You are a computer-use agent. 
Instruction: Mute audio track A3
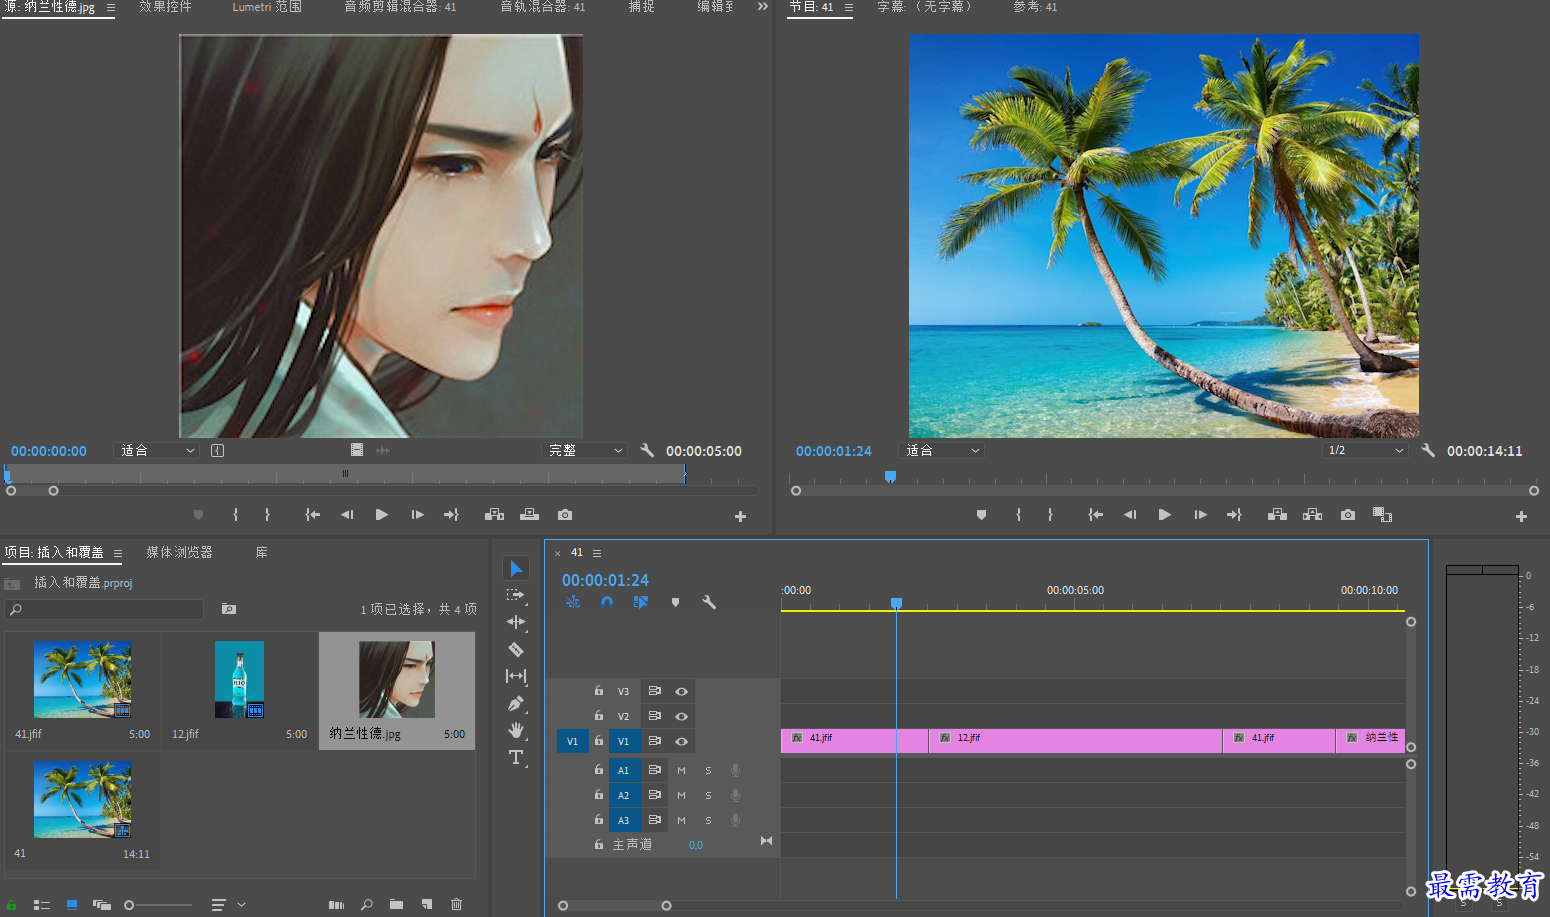pos(681,820)
